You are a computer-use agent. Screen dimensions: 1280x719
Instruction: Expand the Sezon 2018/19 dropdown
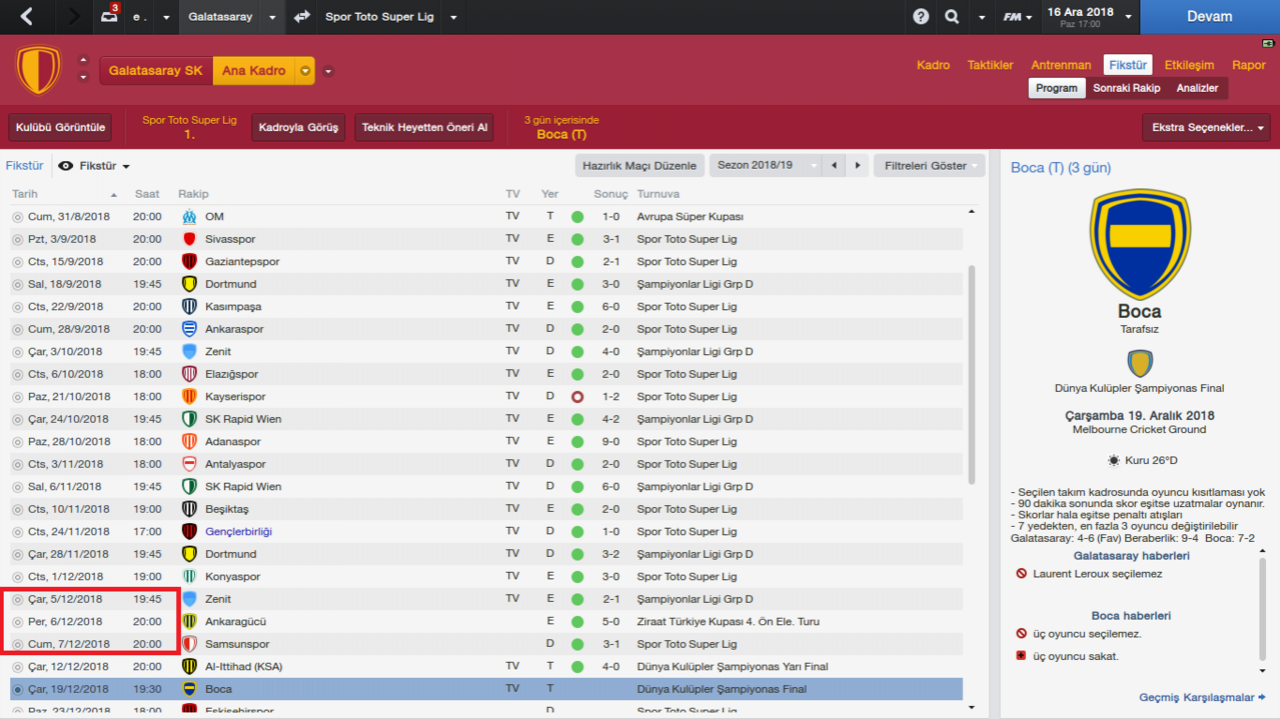765,165
